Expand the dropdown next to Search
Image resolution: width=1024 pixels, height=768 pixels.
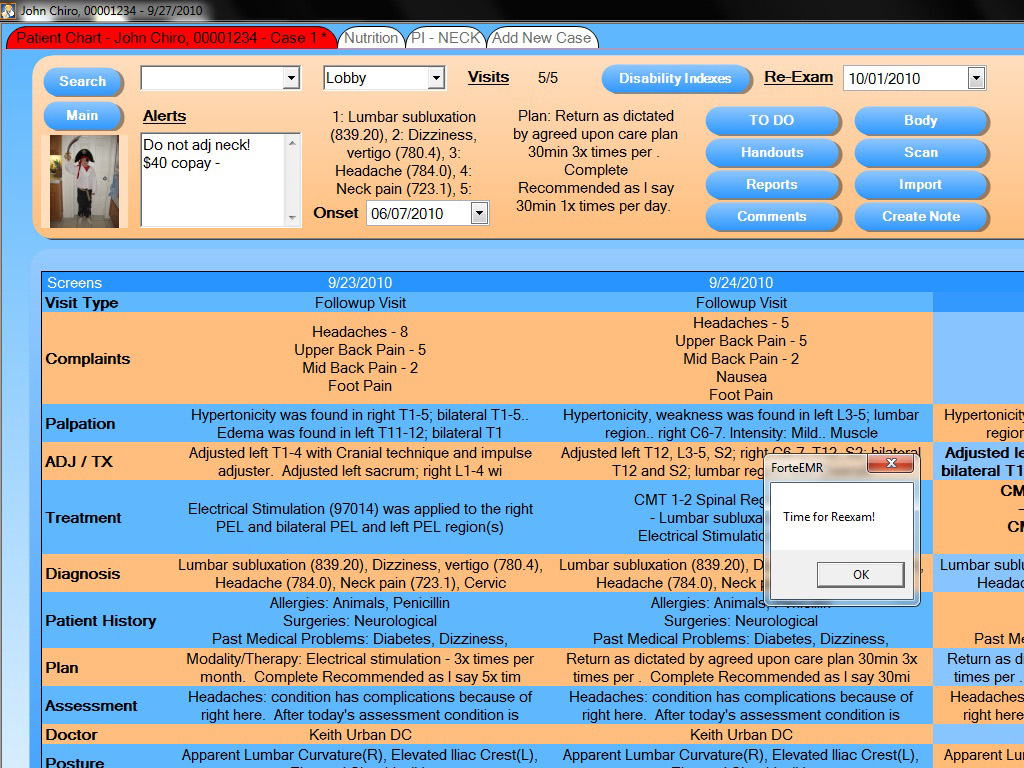tap(291, 78)
